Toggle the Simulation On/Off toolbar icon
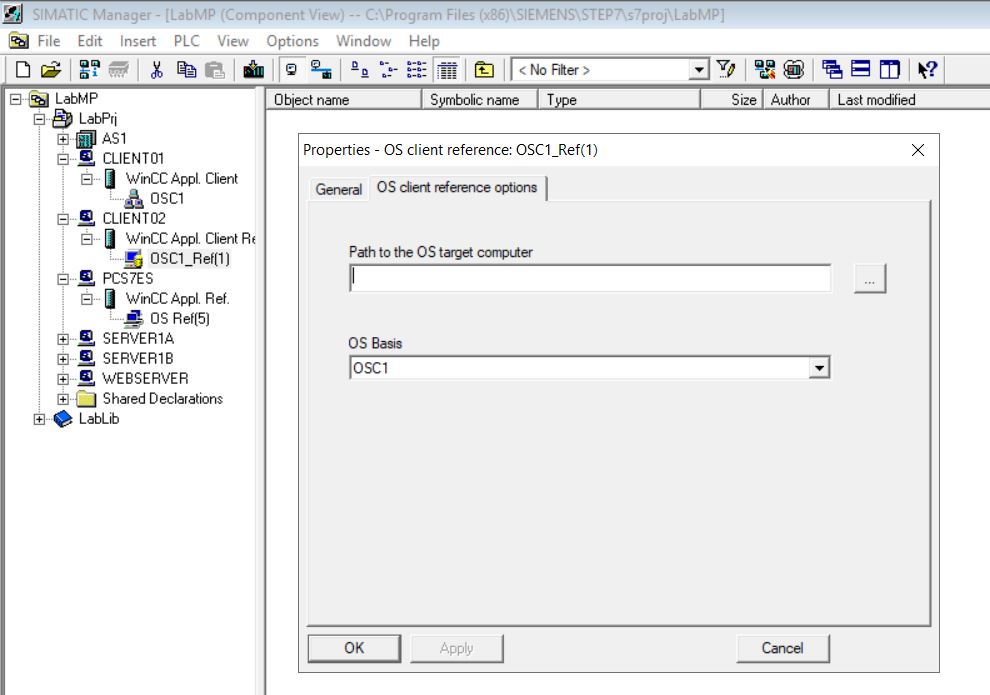Image resolution: width=990 pixels, height=695 pixels. tap(794, 69)
